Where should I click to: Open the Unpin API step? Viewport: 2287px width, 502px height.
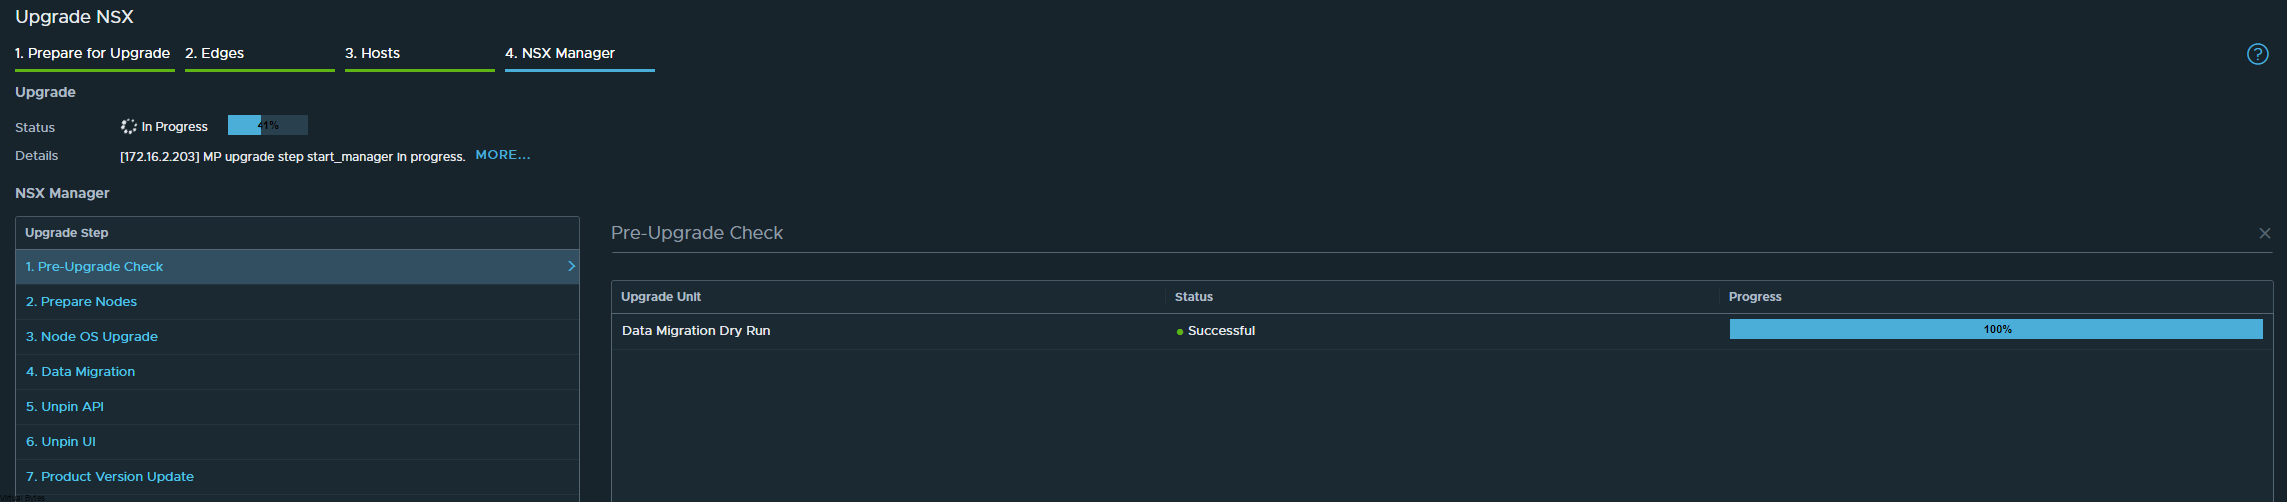pos(297,407)
